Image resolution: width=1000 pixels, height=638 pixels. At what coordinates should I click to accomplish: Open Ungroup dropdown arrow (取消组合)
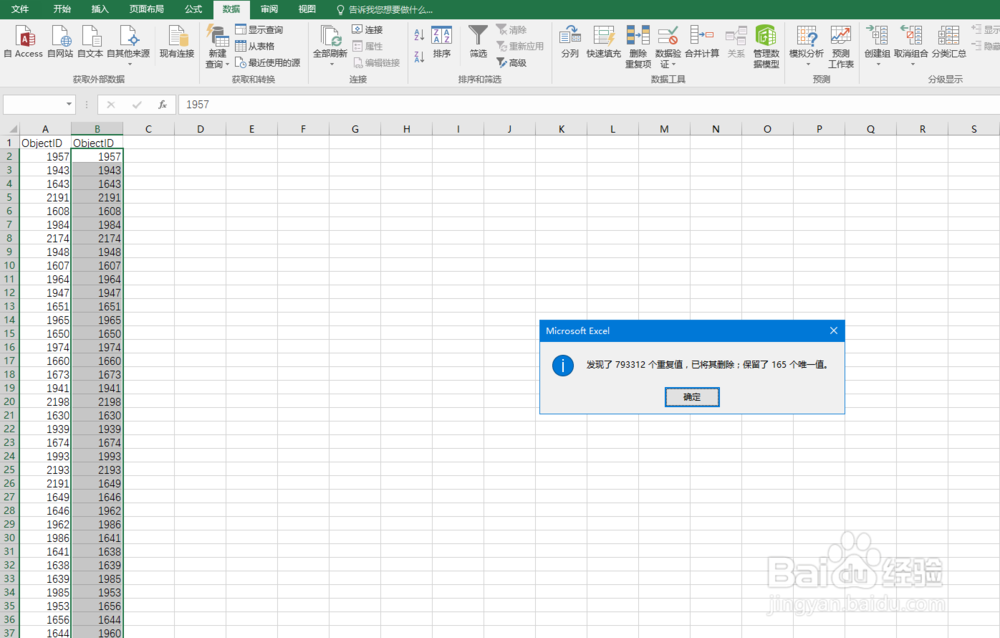click(x=911, y=64)
